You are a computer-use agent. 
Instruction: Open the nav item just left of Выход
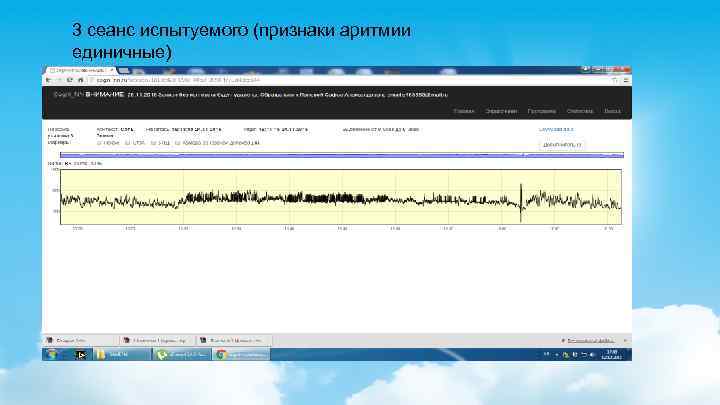coord(579,111)
